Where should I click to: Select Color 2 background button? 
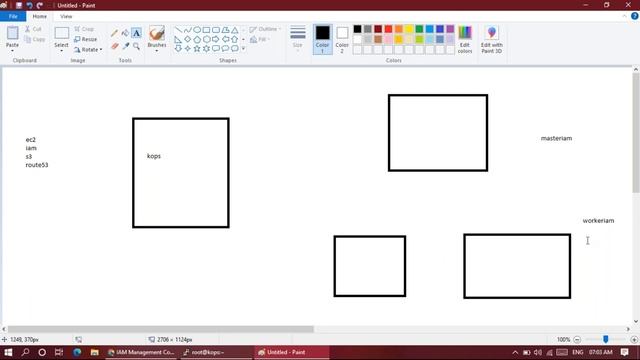[x=342, y=39]
